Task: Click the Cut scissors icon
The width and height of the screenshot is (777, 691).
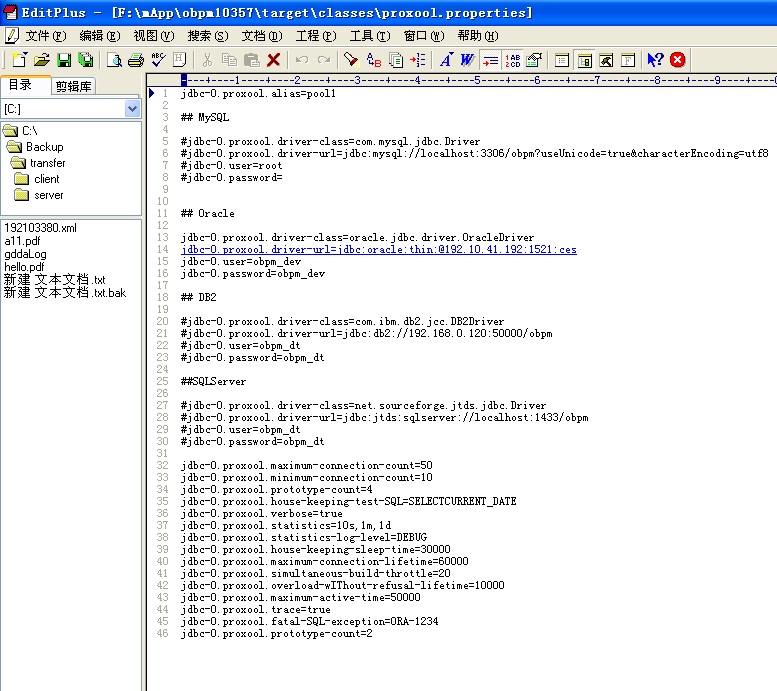Action: coord(208,60)
